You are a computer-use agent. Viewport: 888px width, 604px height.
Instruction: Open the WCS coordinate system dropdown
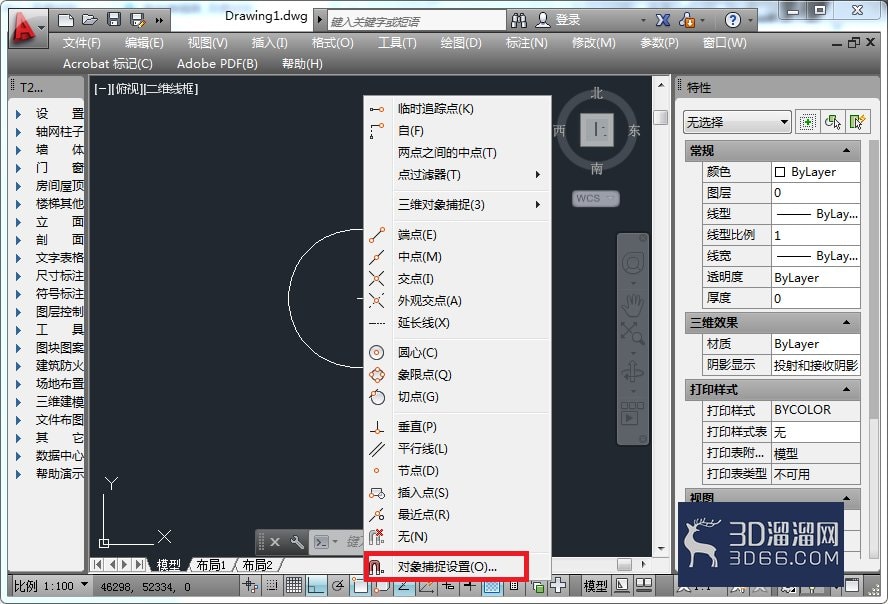tap(596, 198)
